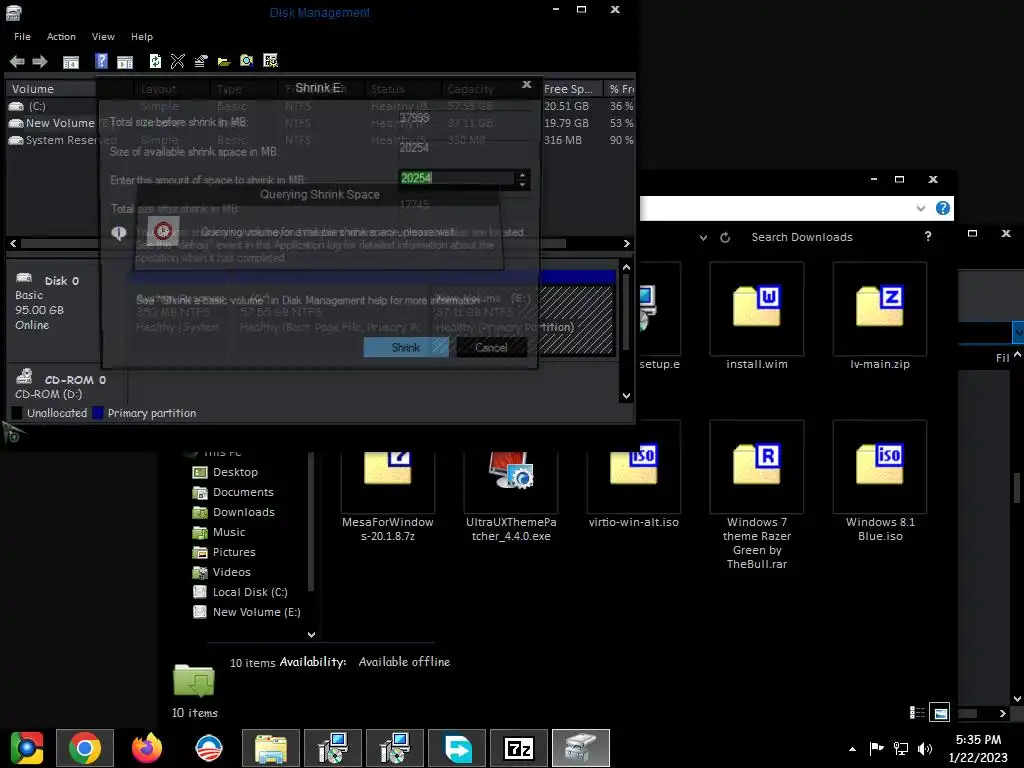
Task: Open the File menu in Disk Management
Action: point(22,37)
